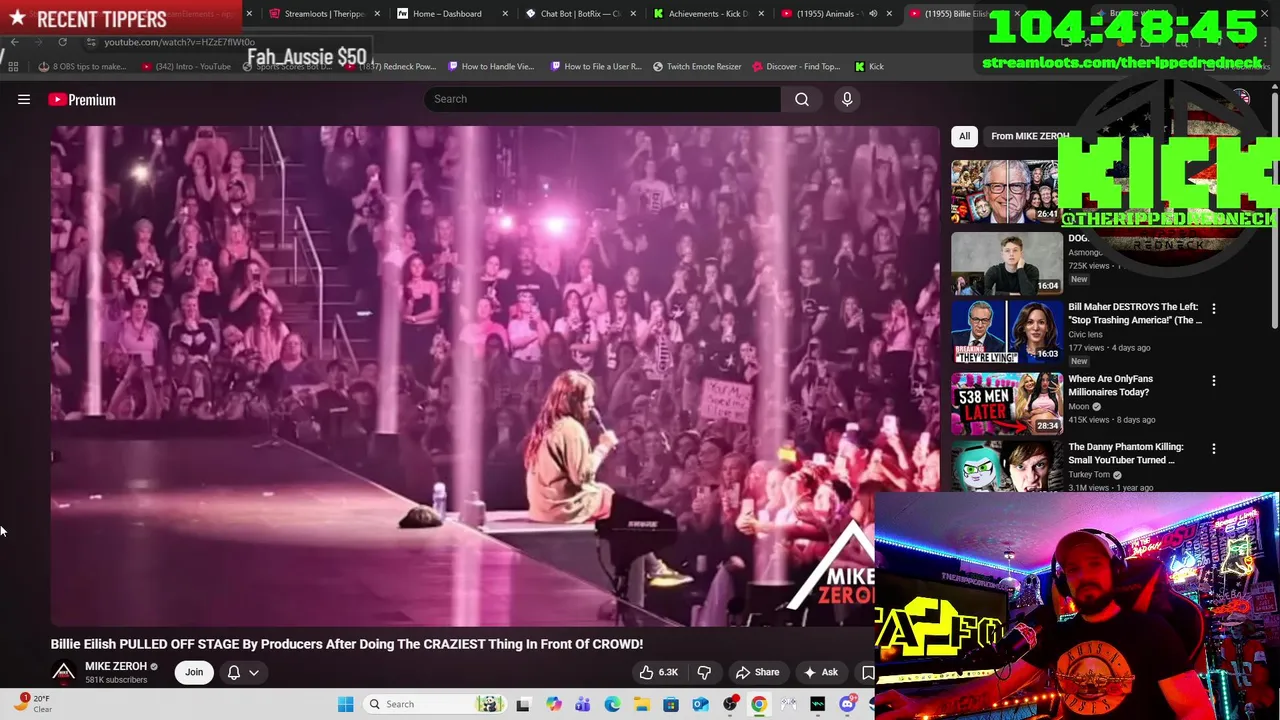Image resolution: width=1280 pixels, height=720 pixels.
Task: Open File Explorer from the taskbar
Action: 641,704
